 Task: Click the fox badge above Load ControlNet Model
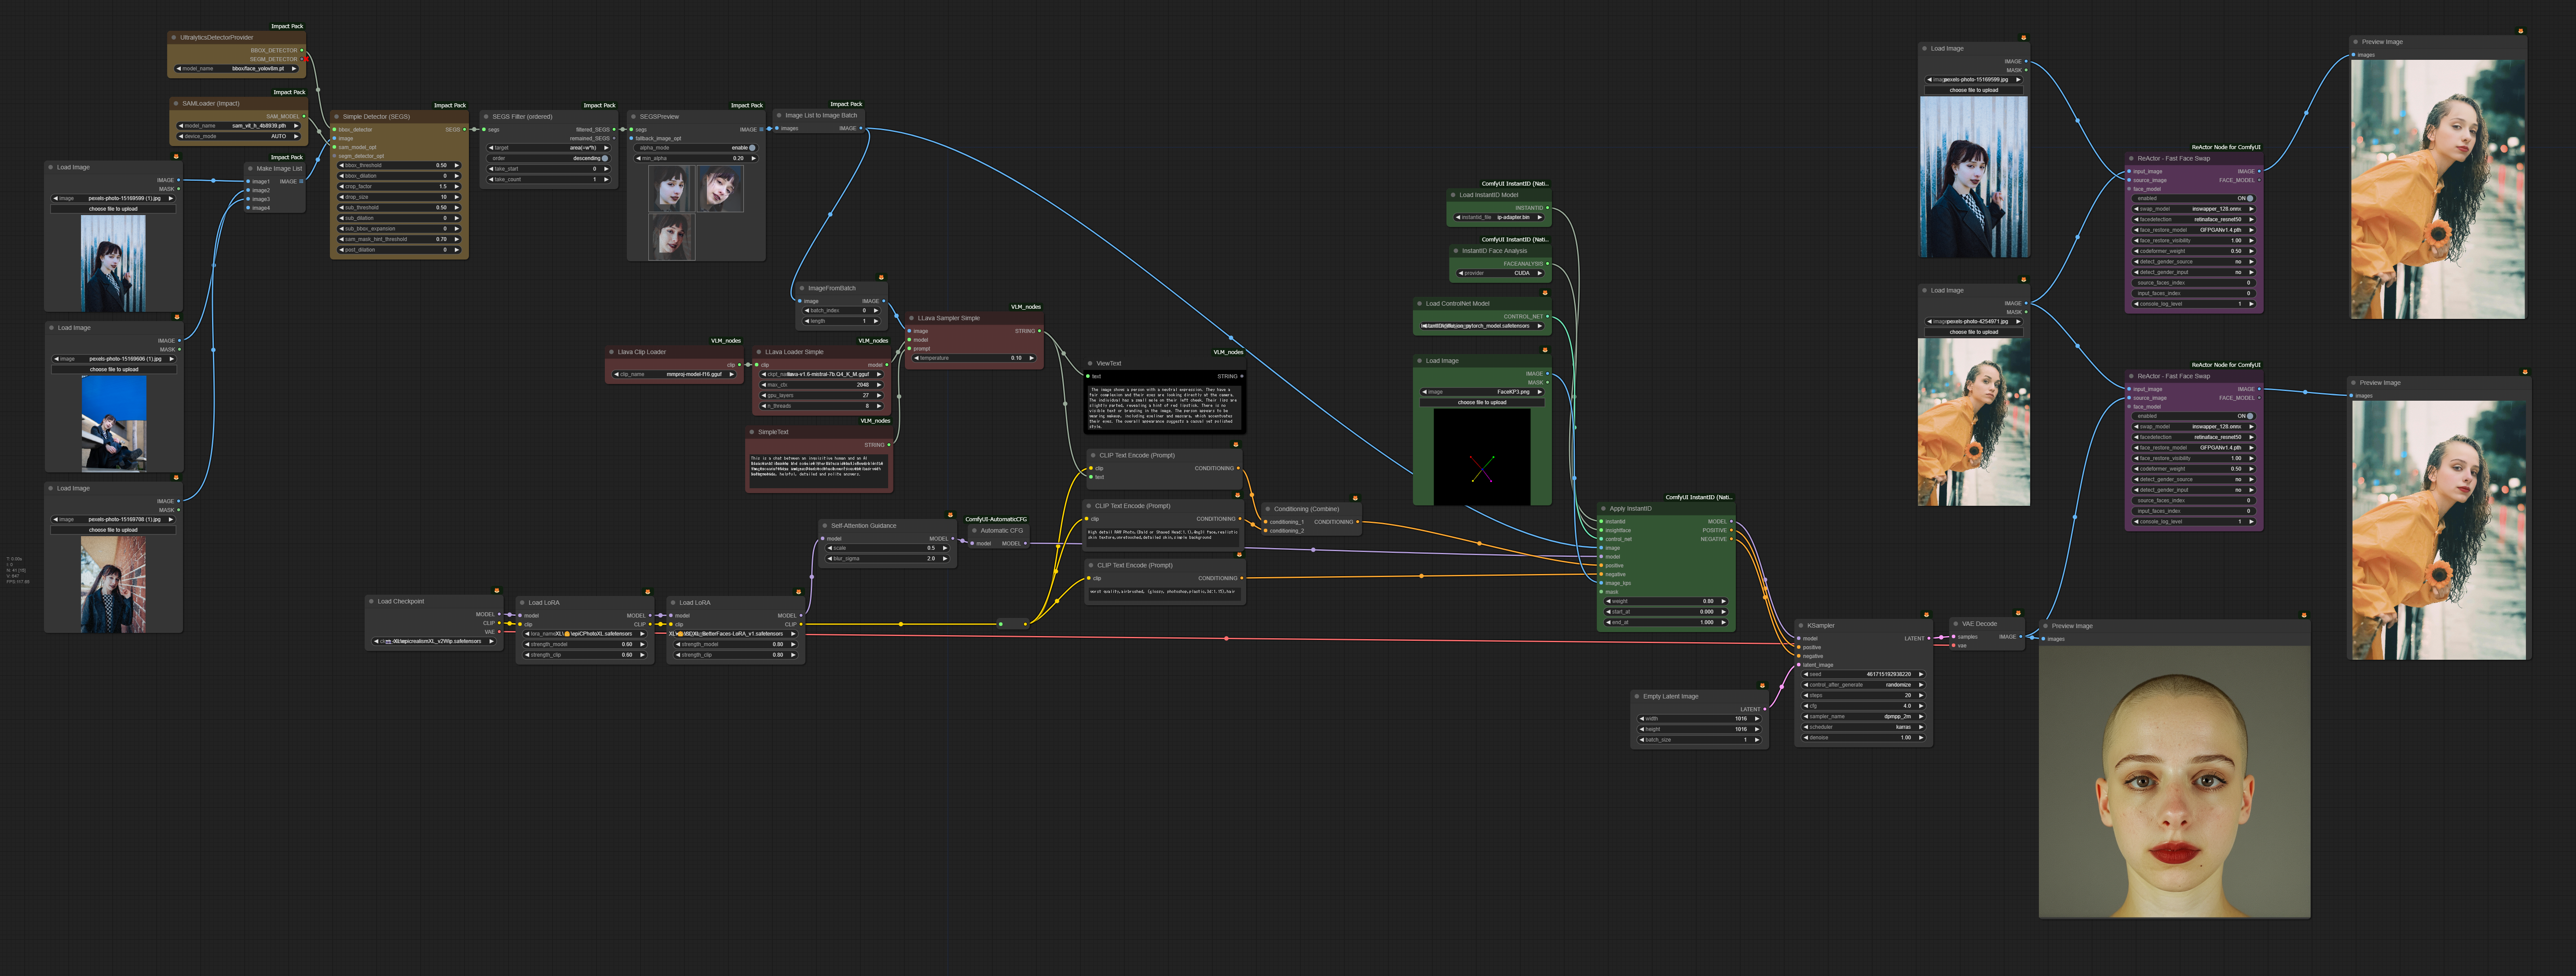point(1545,293)
